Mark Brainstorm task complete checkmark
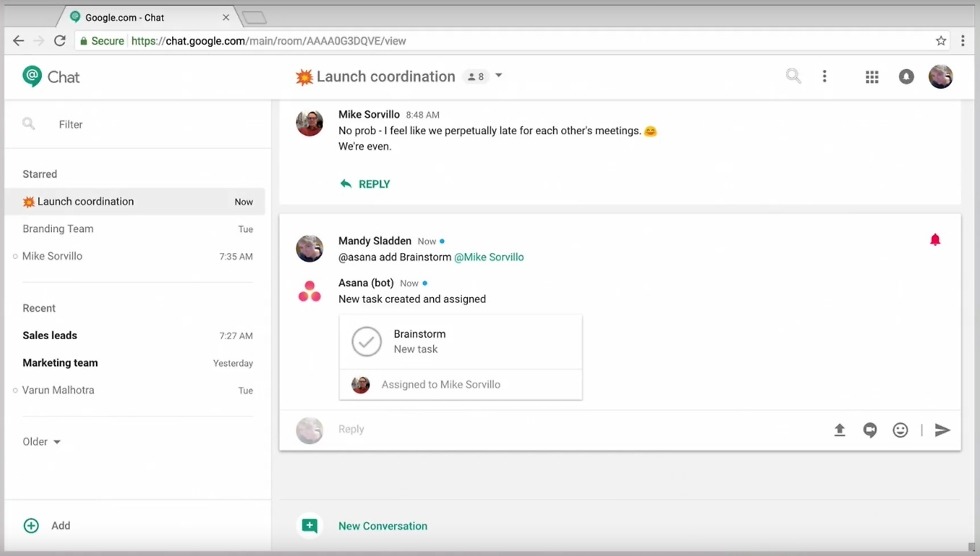This screenshot has width=980, height=556. pos(366,341)
